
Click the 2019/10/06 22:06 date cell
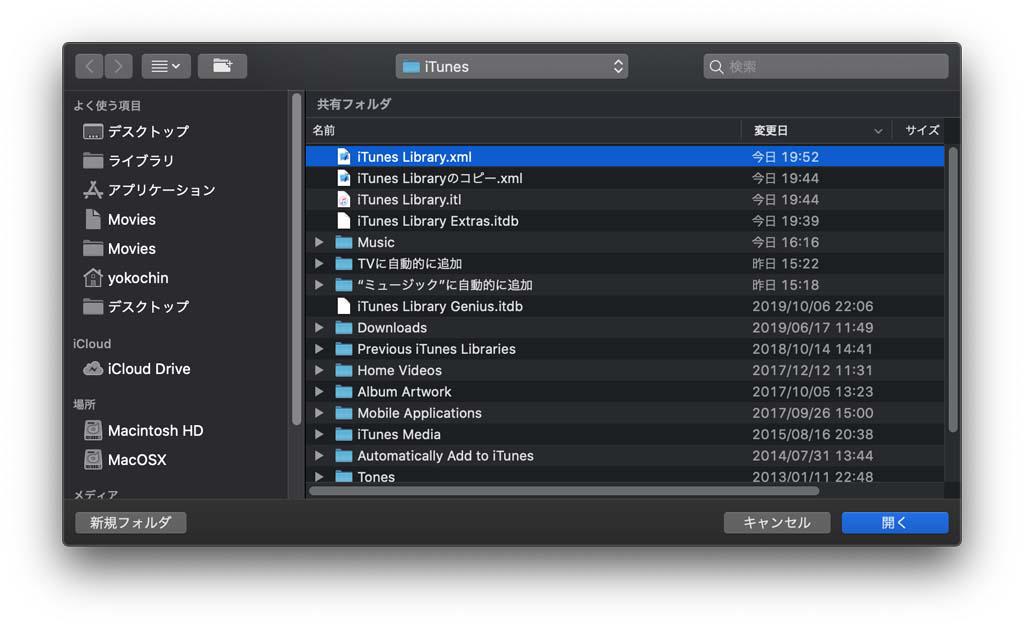812,306
